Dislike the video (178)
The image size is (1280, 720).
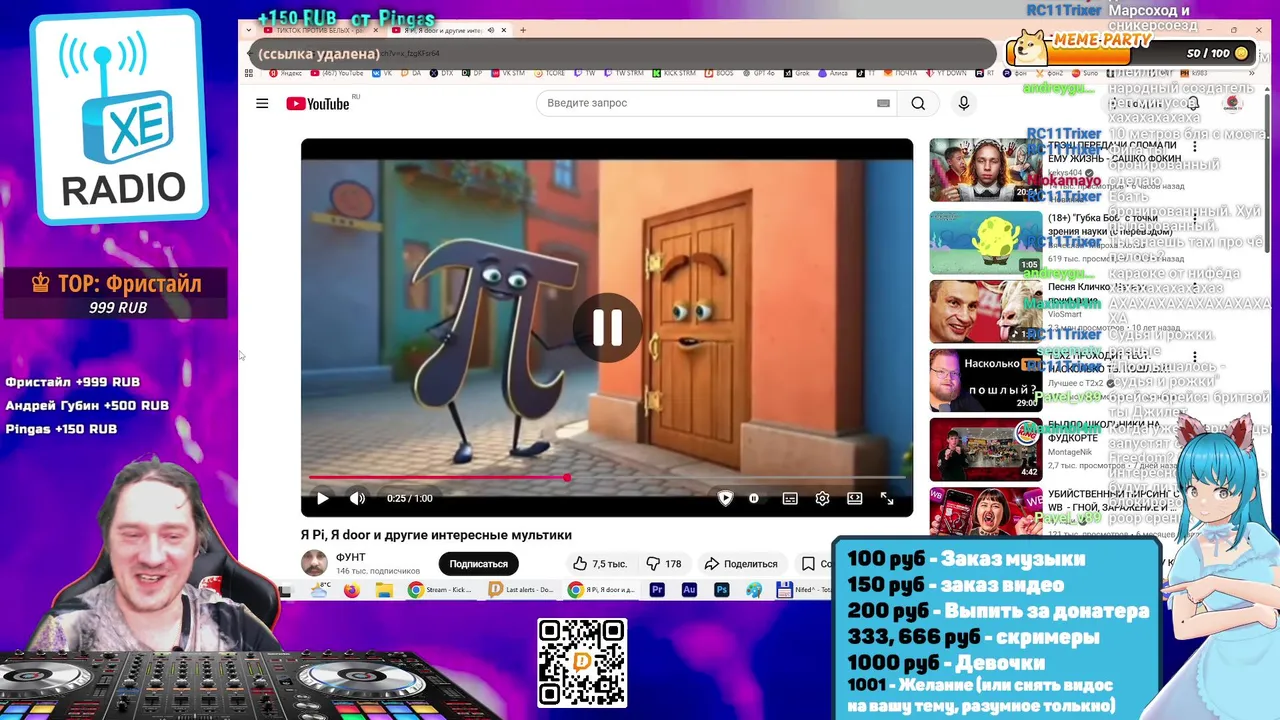663,564
